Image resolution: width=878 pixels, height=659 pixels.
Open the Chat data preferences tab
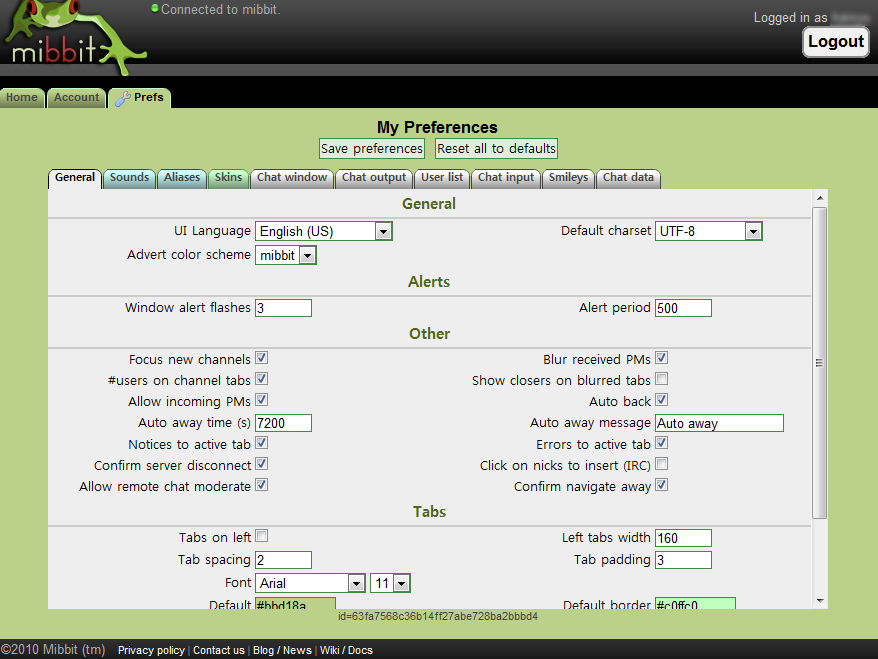tap(628, 177)
